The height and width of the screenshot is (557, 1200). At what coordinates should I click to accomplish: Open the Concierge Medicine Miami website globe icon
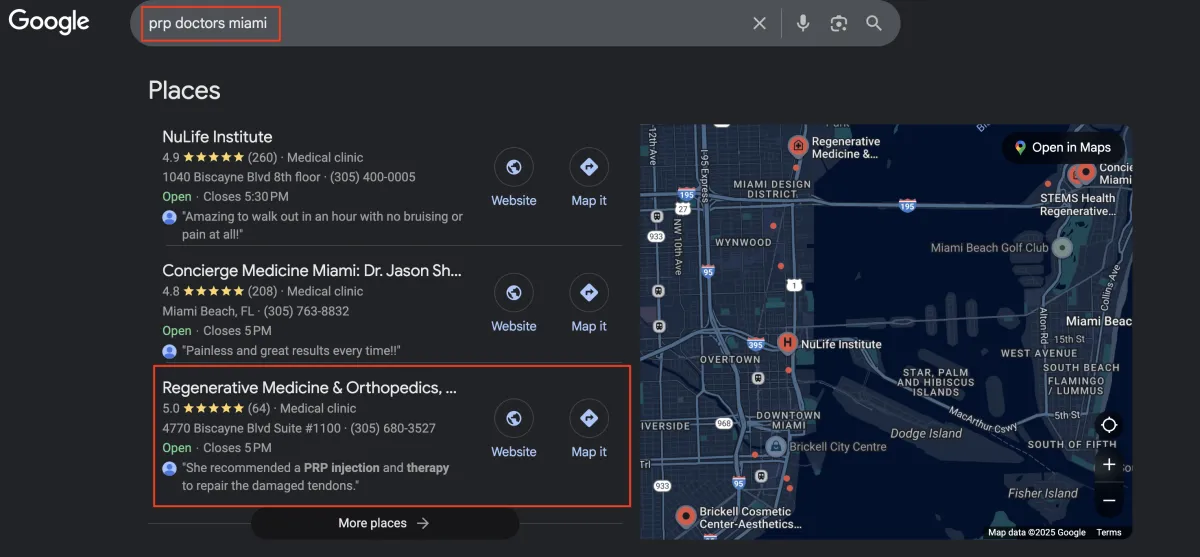click(x=514, y=293)
